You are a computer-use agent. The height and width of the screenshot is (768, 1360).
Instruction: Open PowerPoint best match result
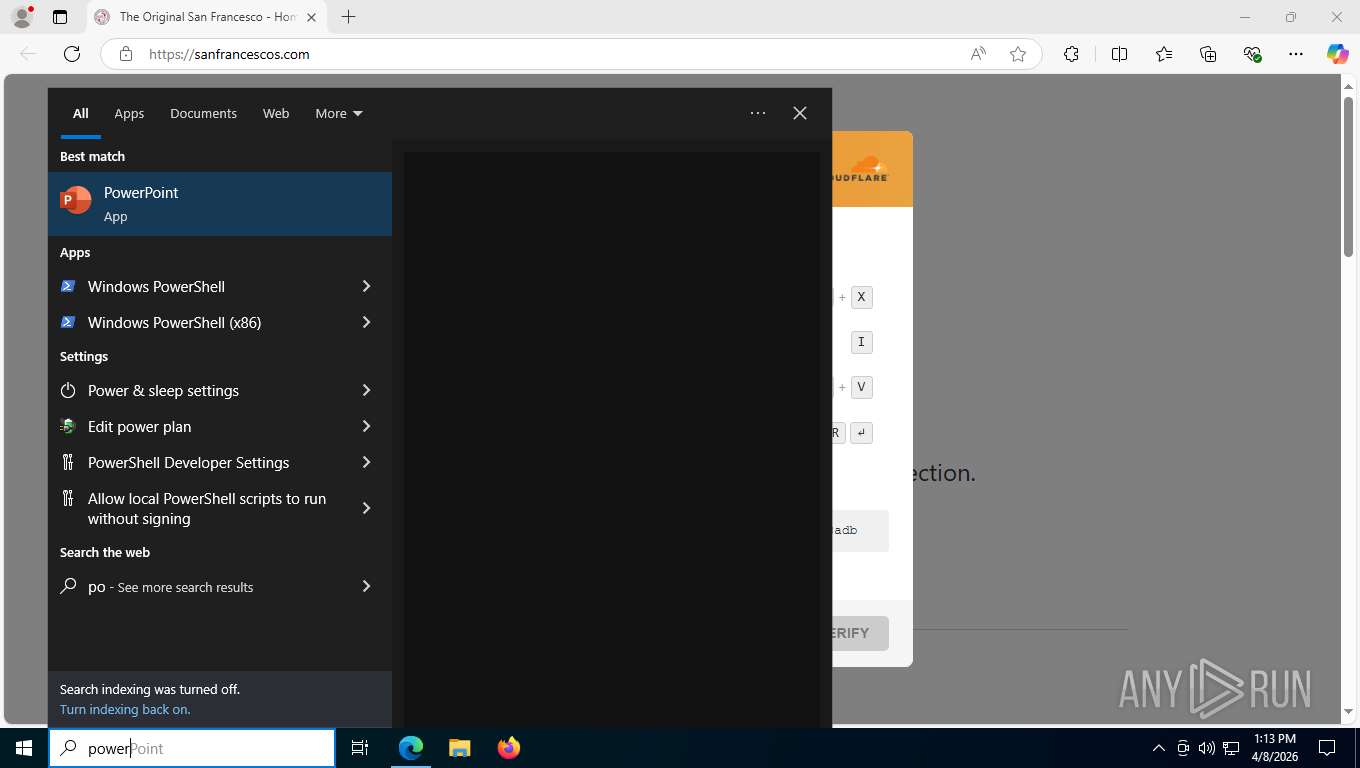coord(220,204)
